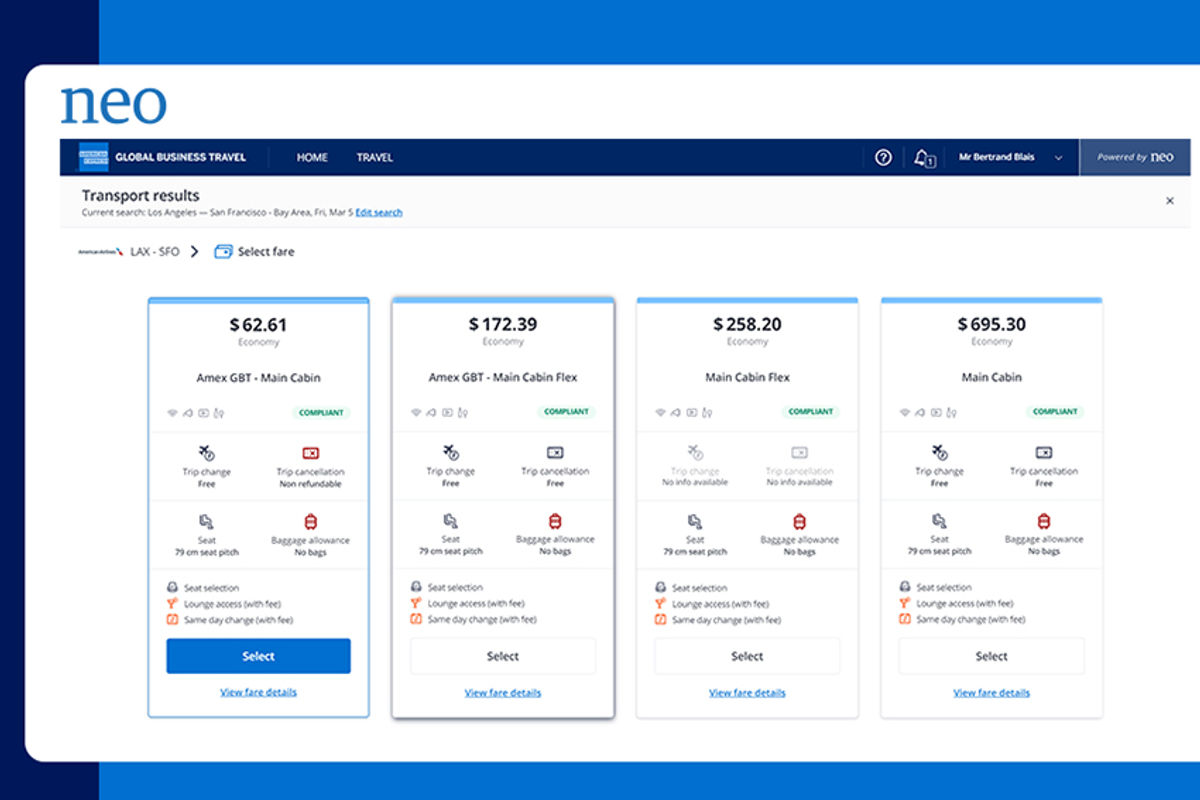Viewport: 1200px width, 800px height.
Task: Open the notifications bell icon
Action: (922, 157)
